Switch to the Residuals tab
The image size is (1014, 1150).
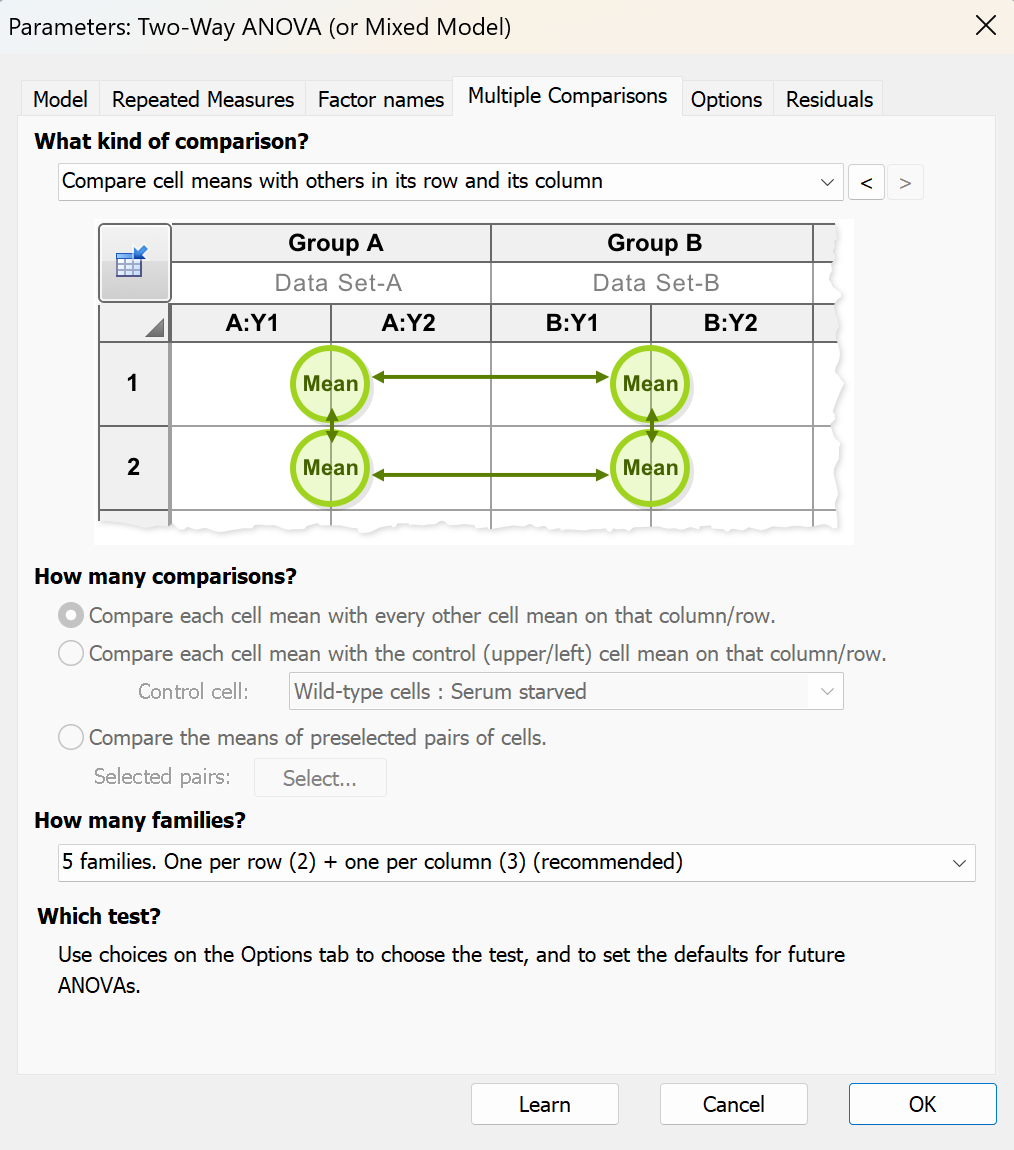(x=828, y=98)
